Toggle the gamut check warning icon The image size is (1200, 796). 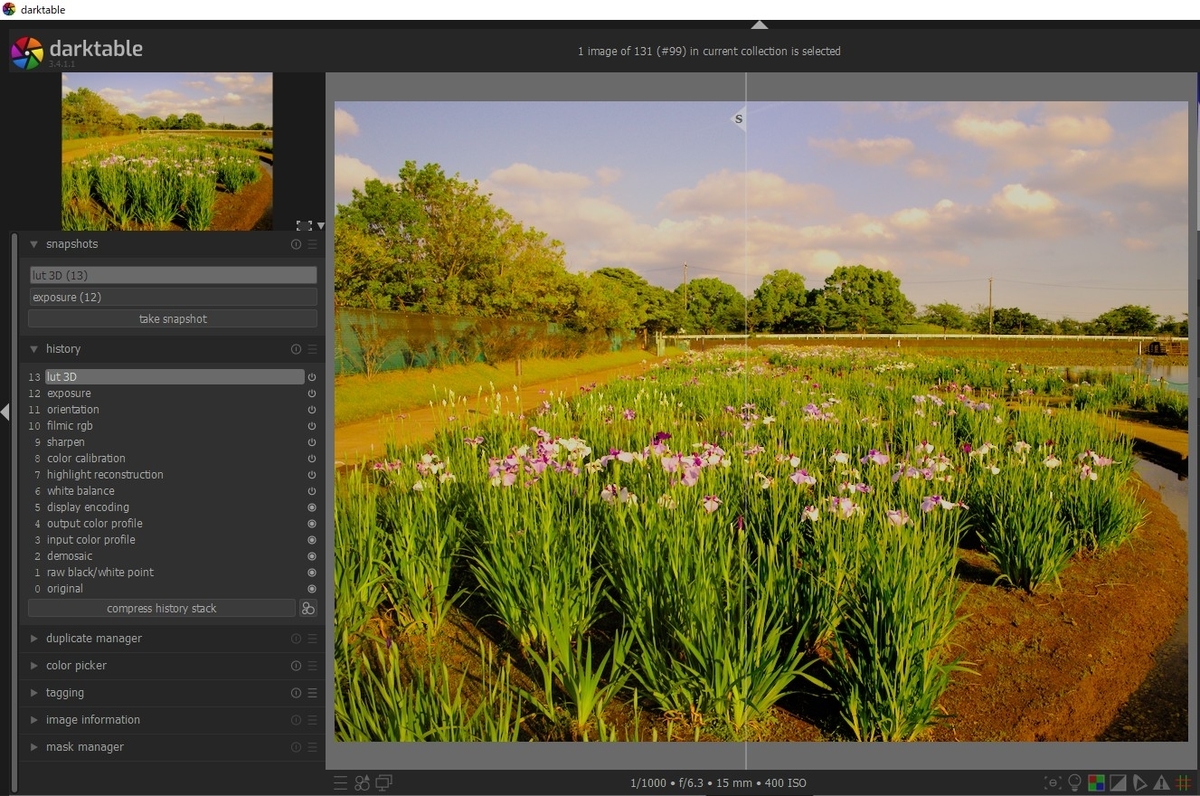1161,783
